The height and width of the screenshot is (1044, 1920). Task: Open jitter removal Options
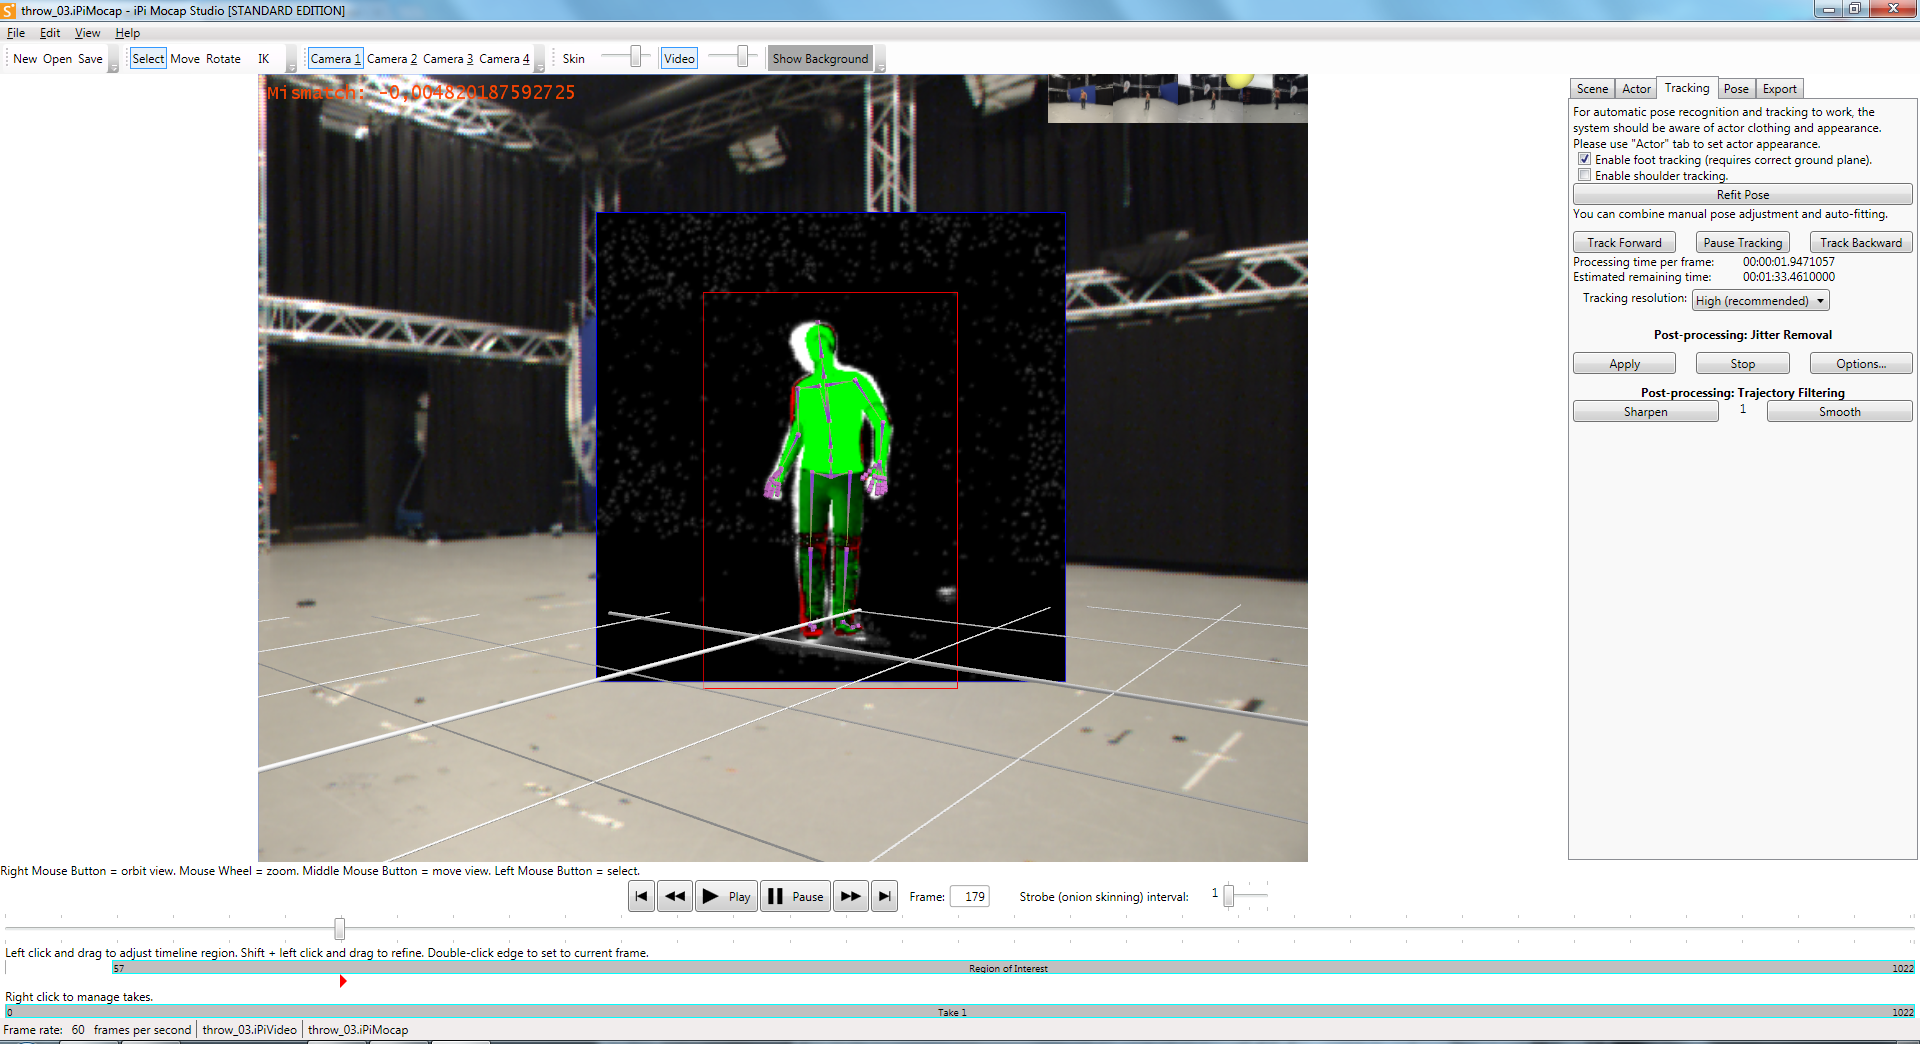pos(1861,364)
